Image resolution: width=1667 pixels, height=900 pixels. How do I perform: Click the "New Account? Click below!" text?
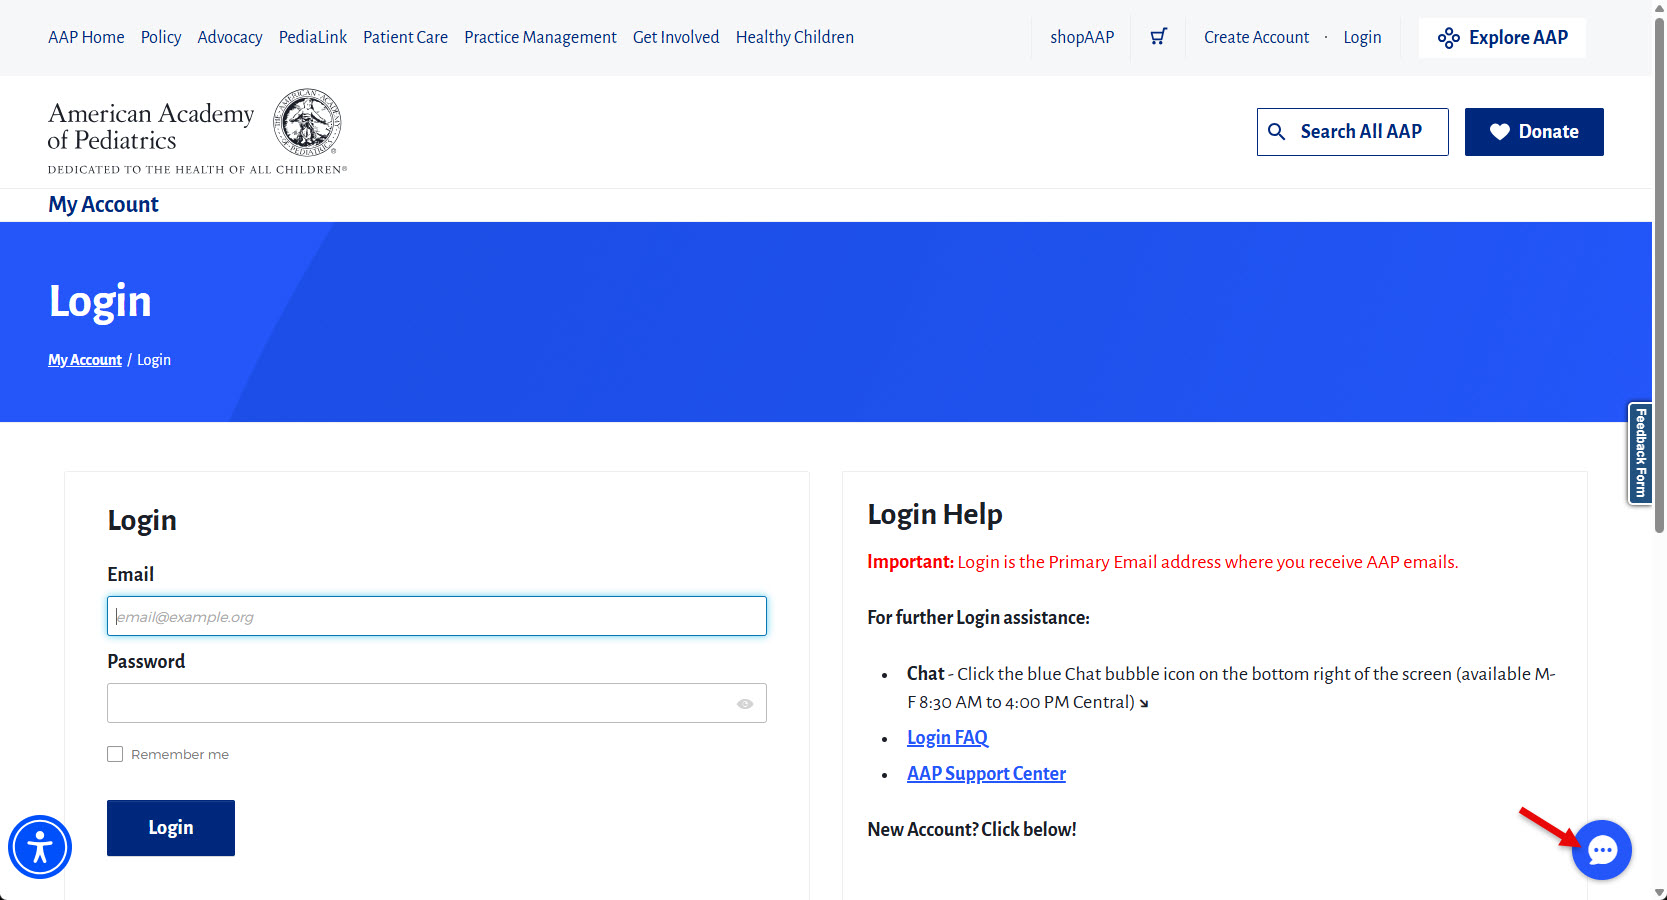pos(972,829)
